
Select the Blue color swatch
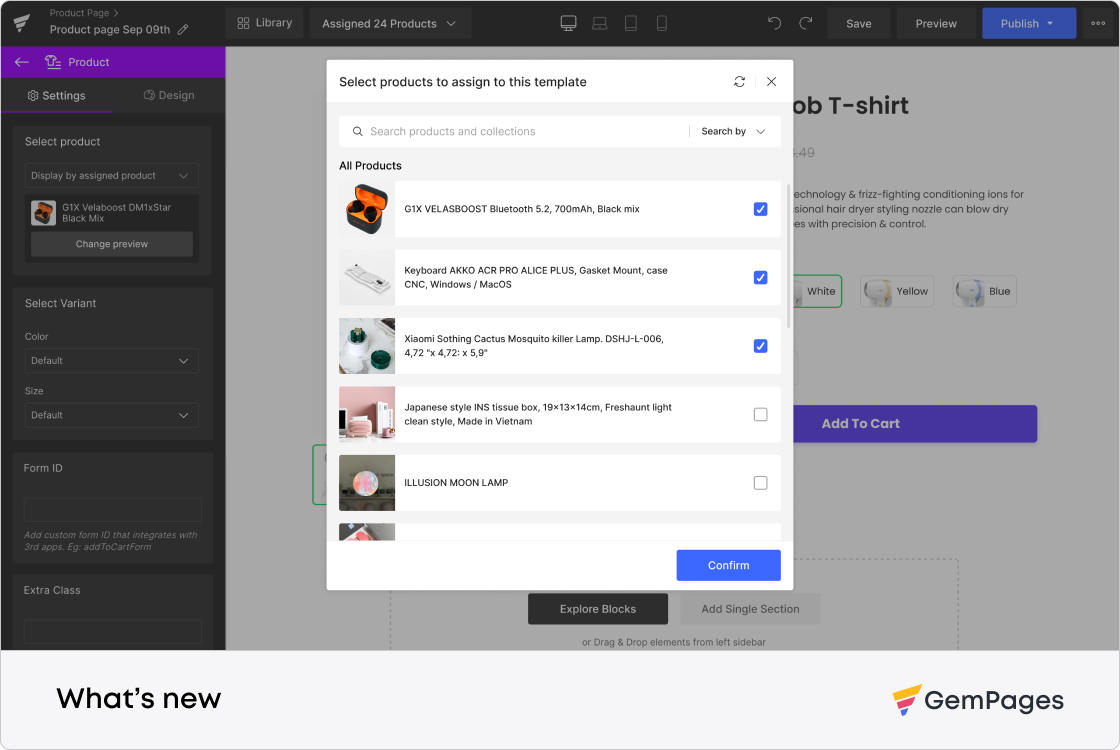tap(984, 291)
